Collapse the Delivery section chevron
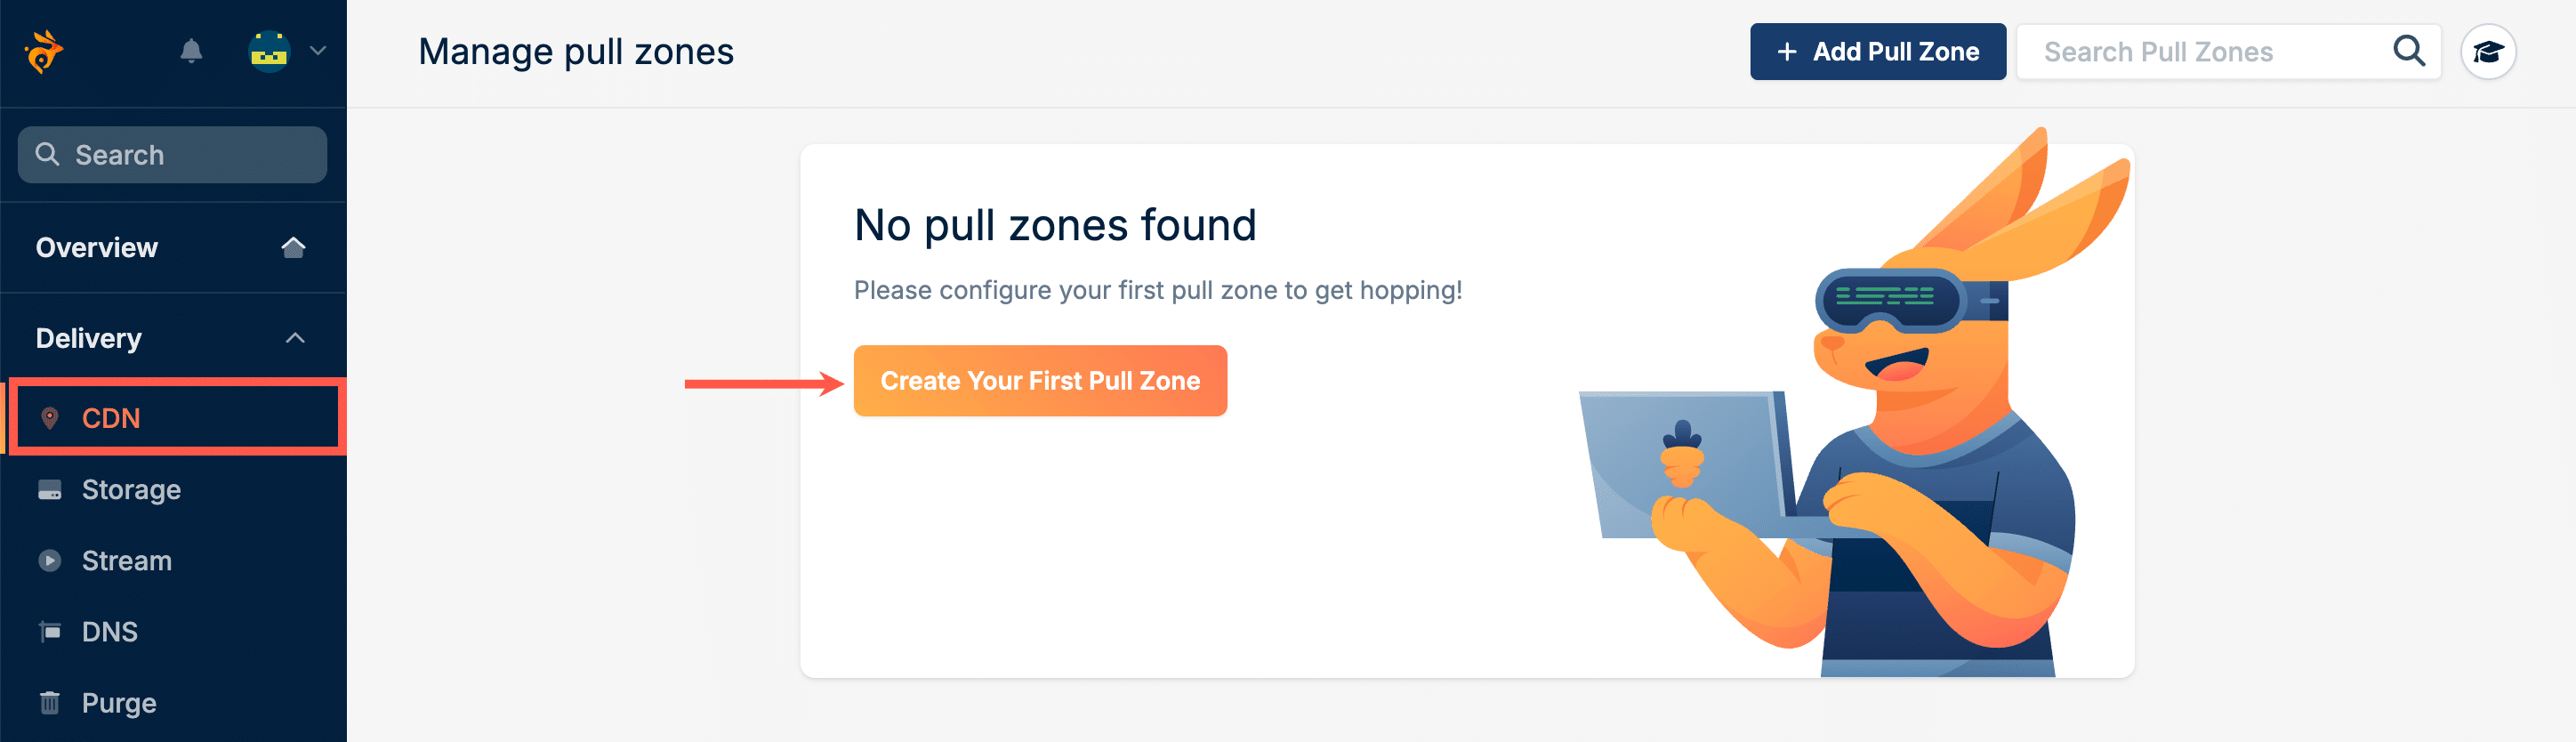2576x742 pixels. (295, 338)
